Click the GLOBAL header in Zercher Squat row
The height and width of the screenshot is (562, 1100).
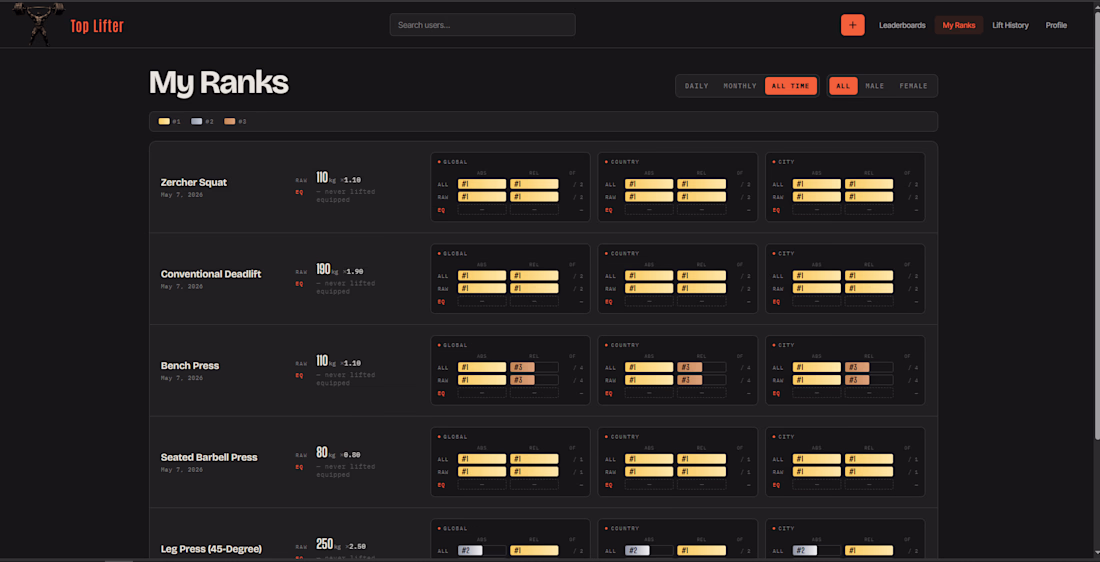coord(455,162)
